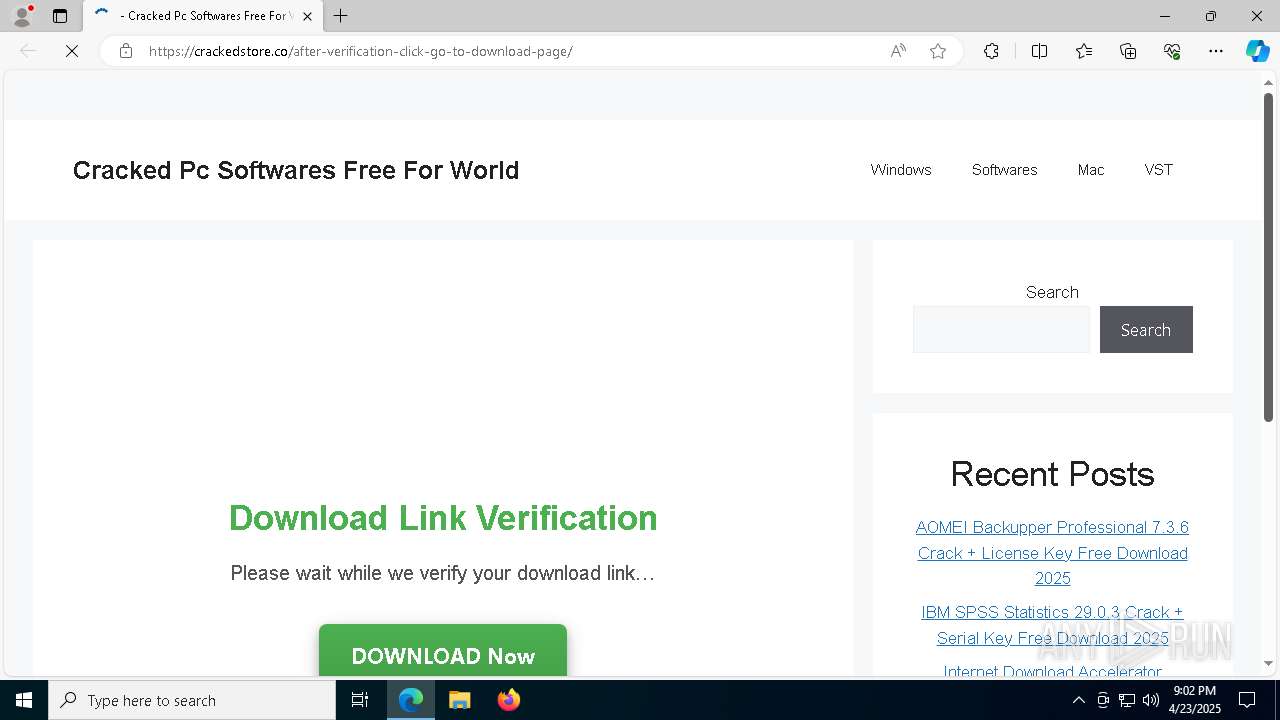Stop loading the page
The width and height of the screenshot is (1280, 720).
(72, 51)
